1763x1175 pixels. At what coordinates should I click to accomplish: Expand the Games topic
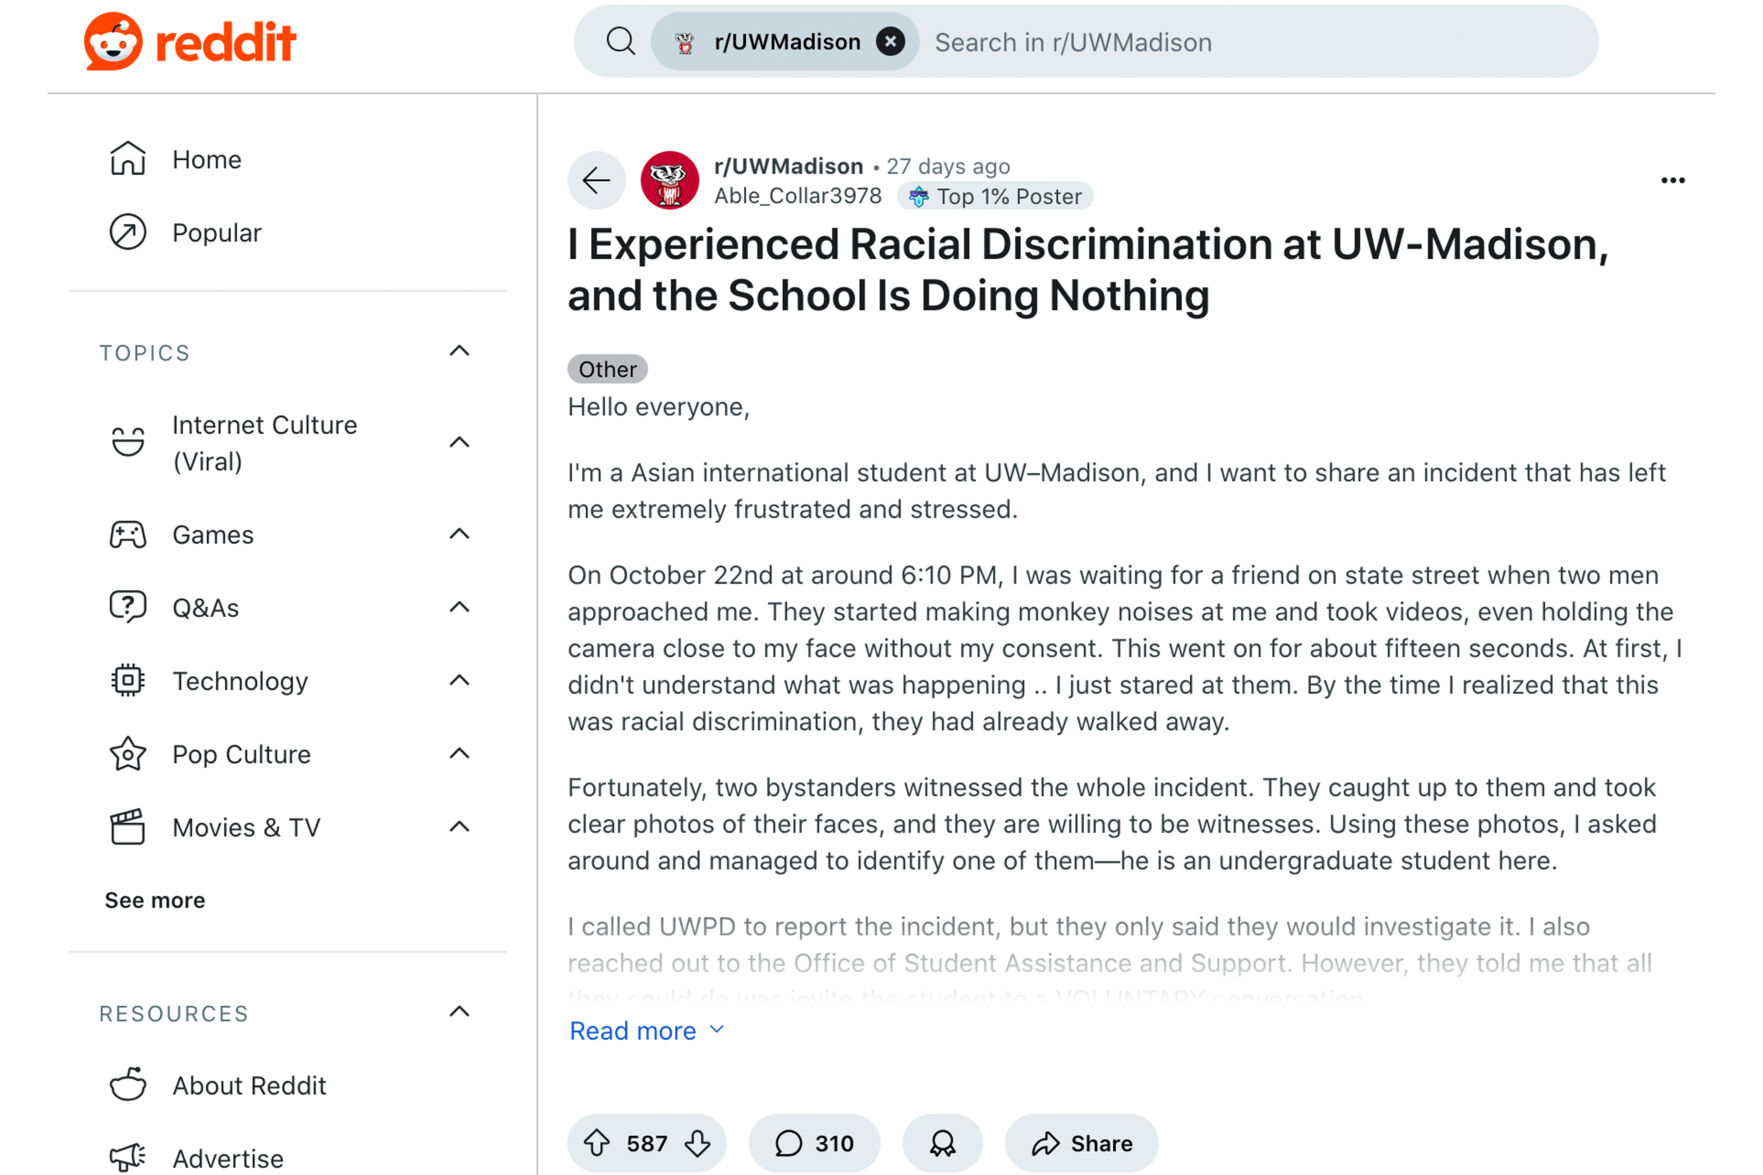(x=459, y=534)
